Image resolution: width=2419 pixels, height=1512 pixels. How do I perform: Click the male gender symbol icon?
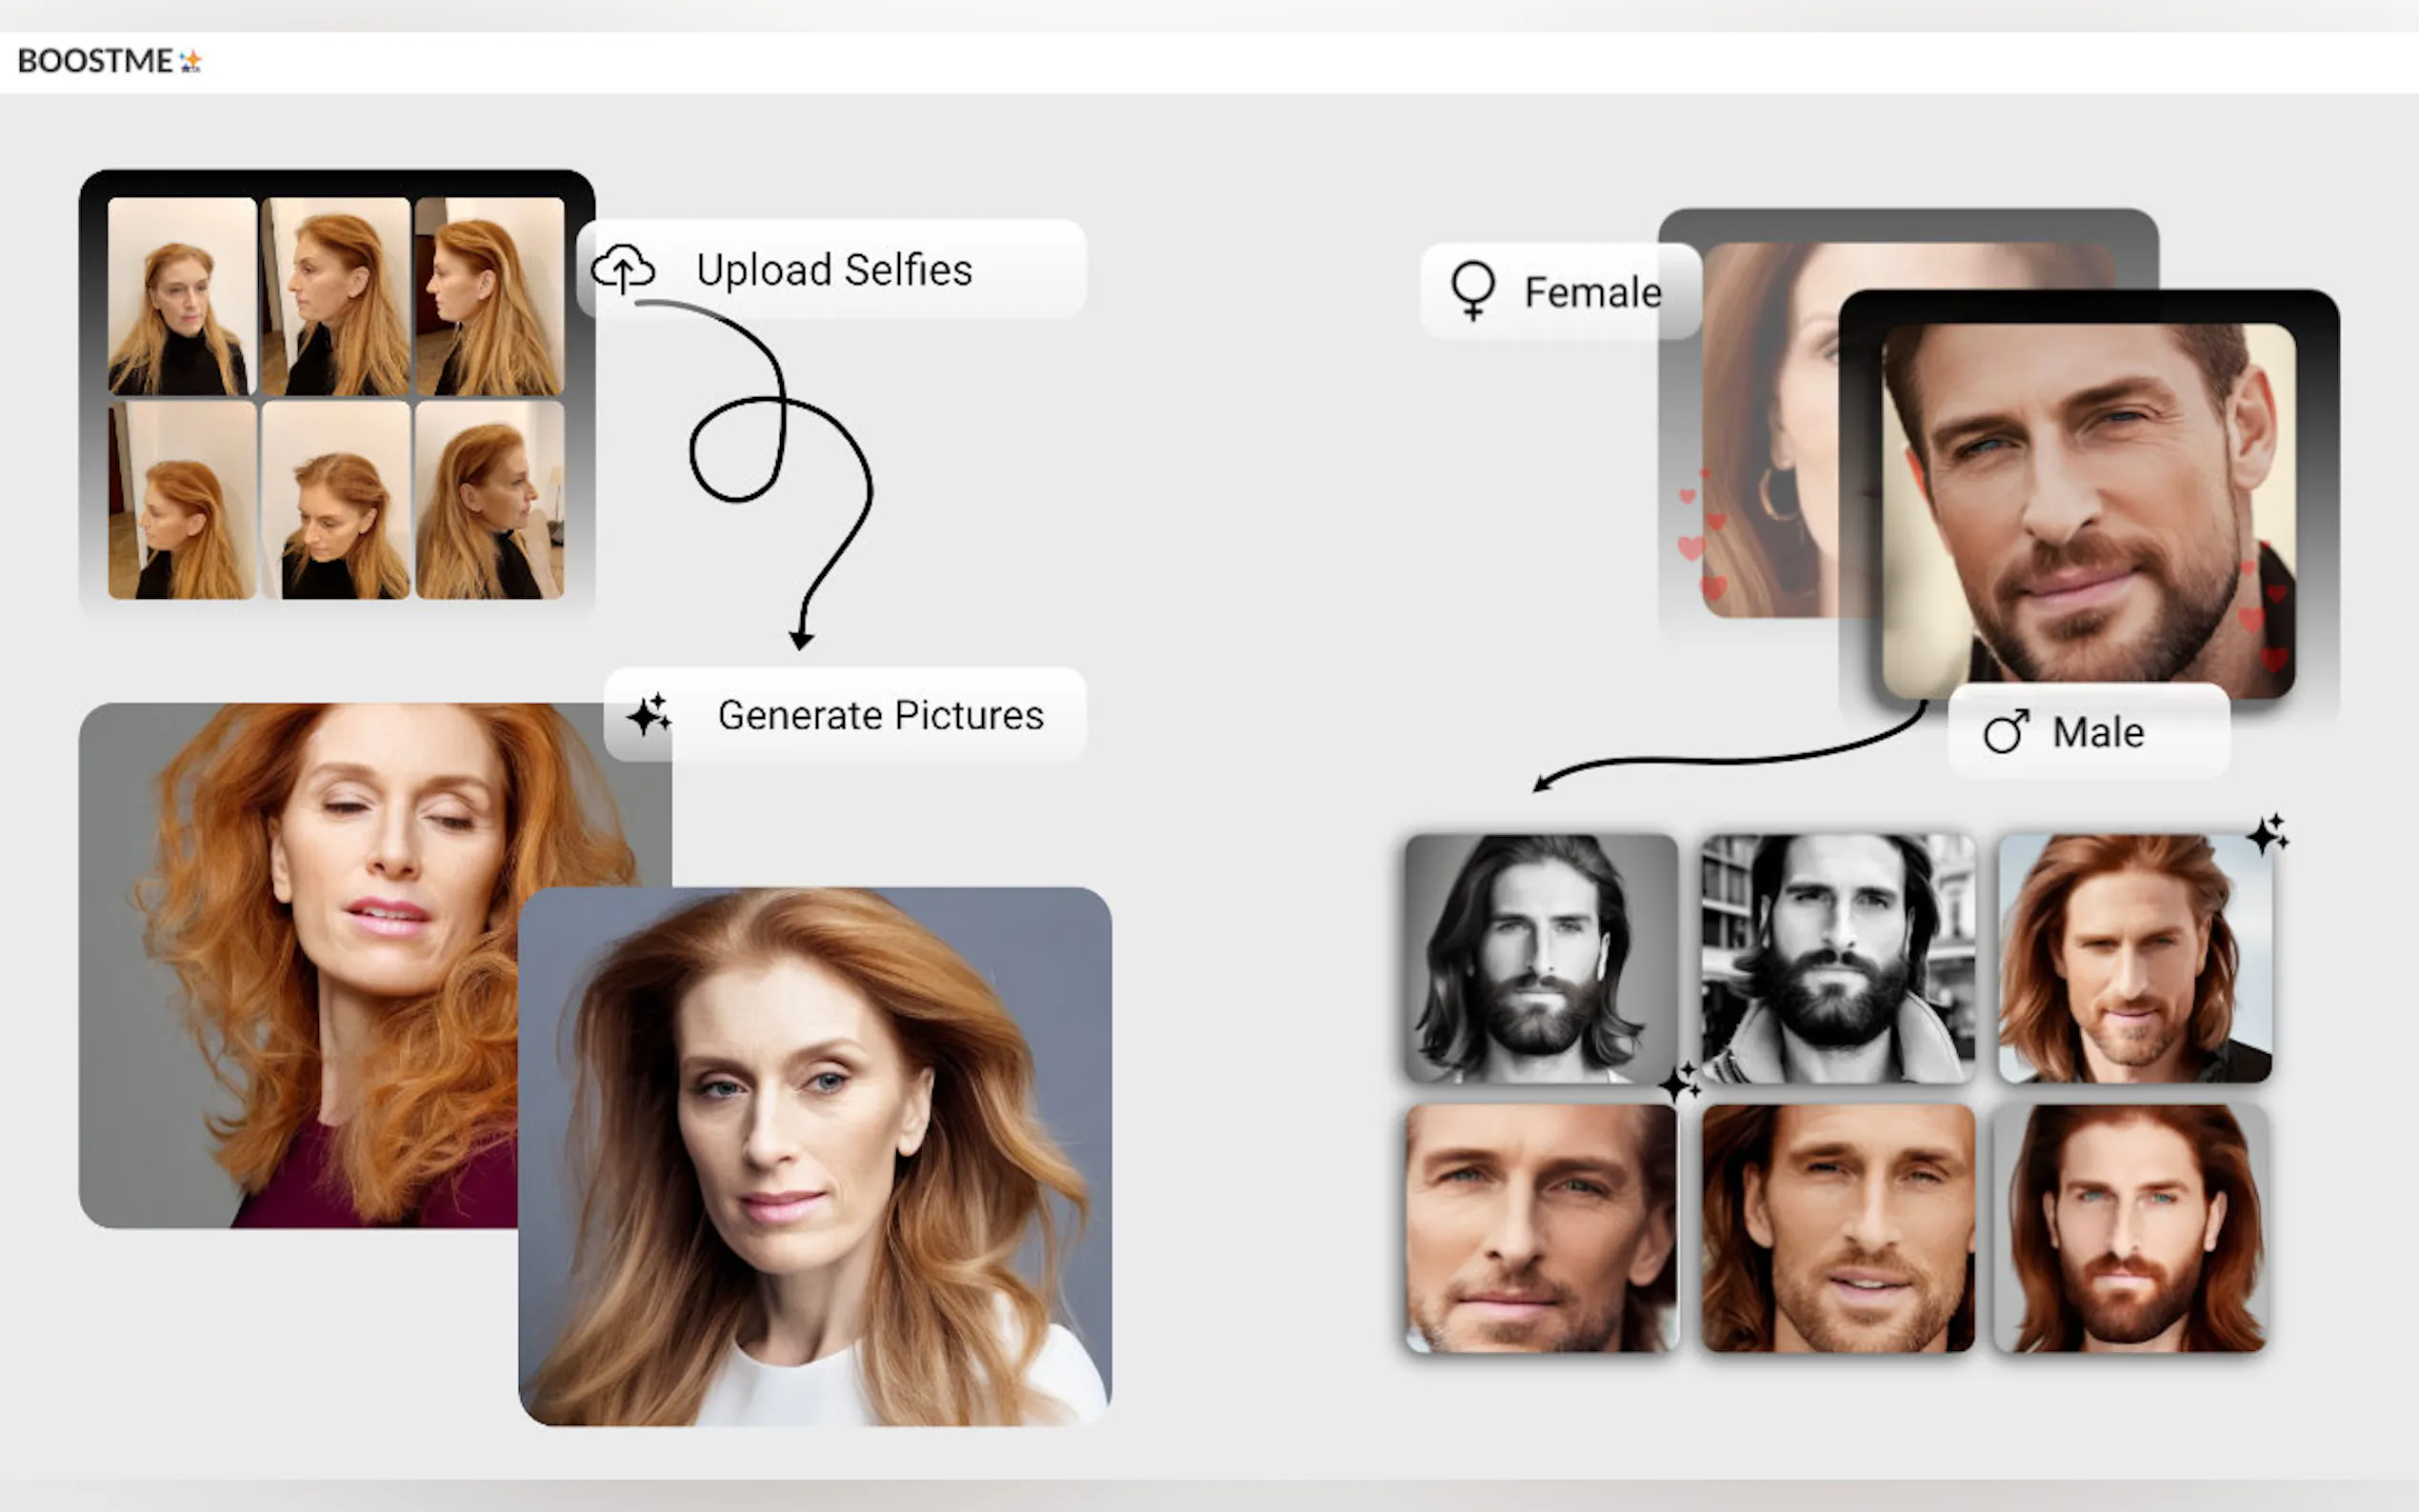2005,732
